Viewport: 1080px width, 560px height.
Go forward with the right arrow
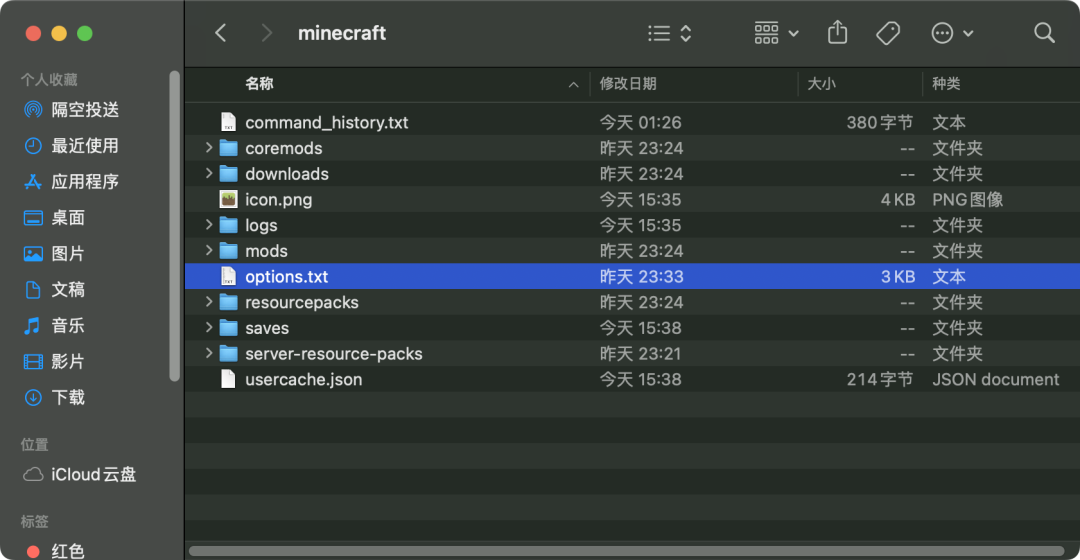(x=267, y=33)
